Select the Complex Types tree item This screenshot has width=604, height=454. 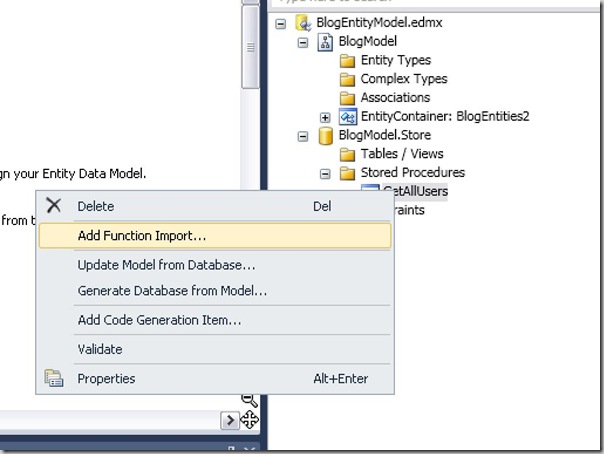[403, 79]
